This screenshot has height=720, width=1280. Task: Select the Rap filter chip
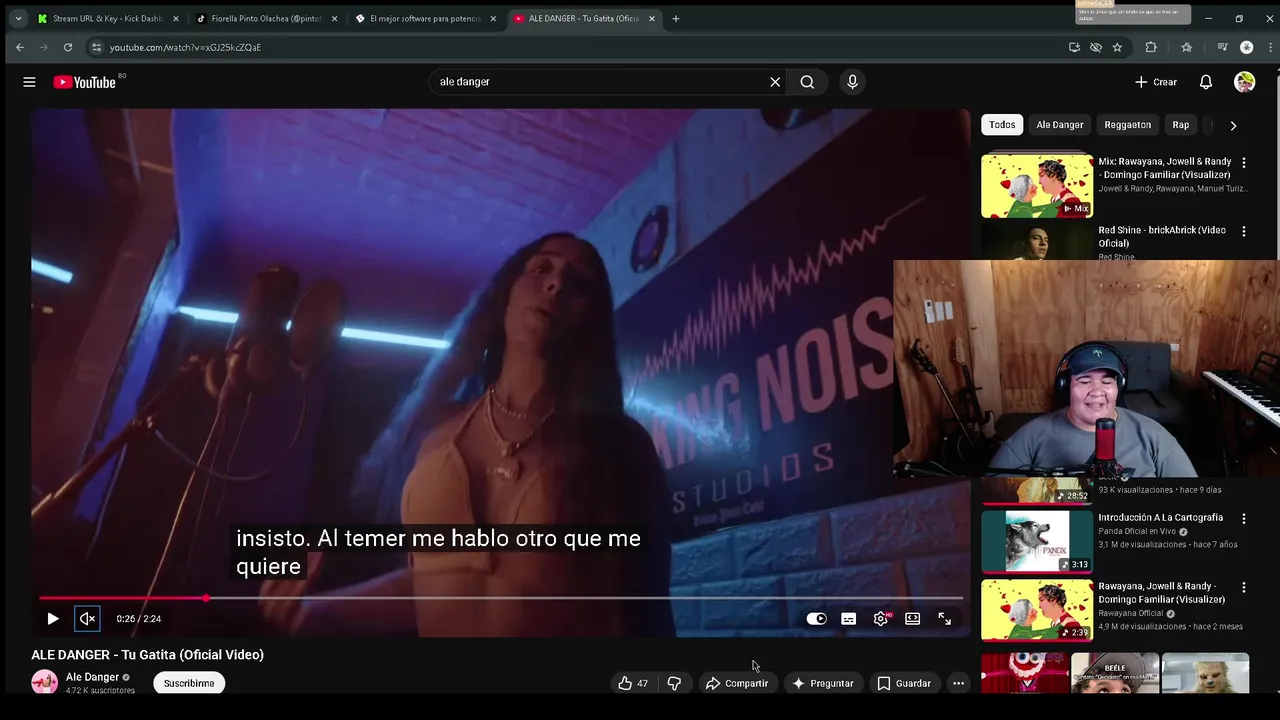click(x=1181, y=125)
